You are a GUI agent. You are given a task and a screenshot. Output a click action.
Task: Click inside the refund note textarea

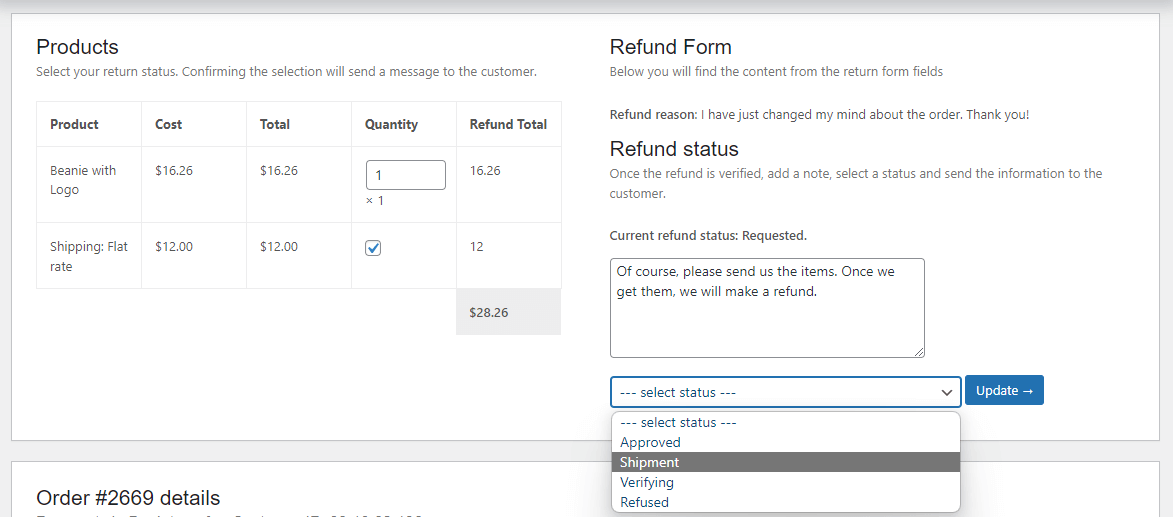(x=767, y=308)
